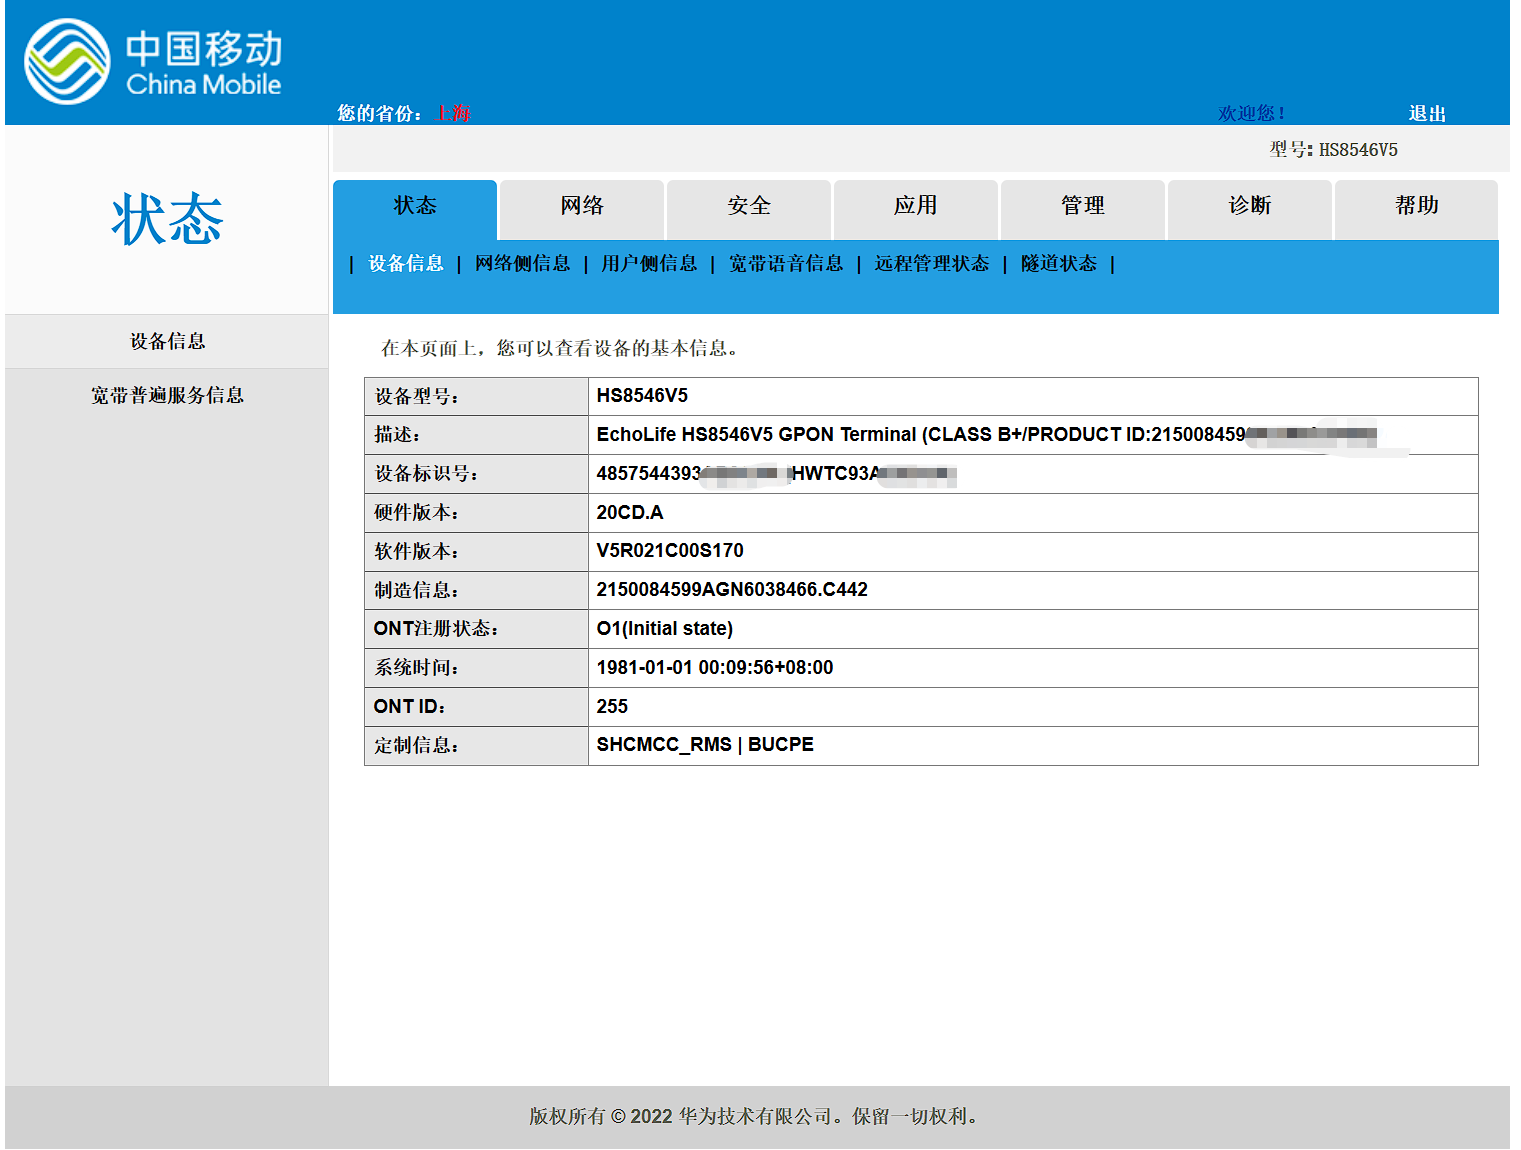Open the 诊断 tab

pyautogui.click(x=1250, y=206)
